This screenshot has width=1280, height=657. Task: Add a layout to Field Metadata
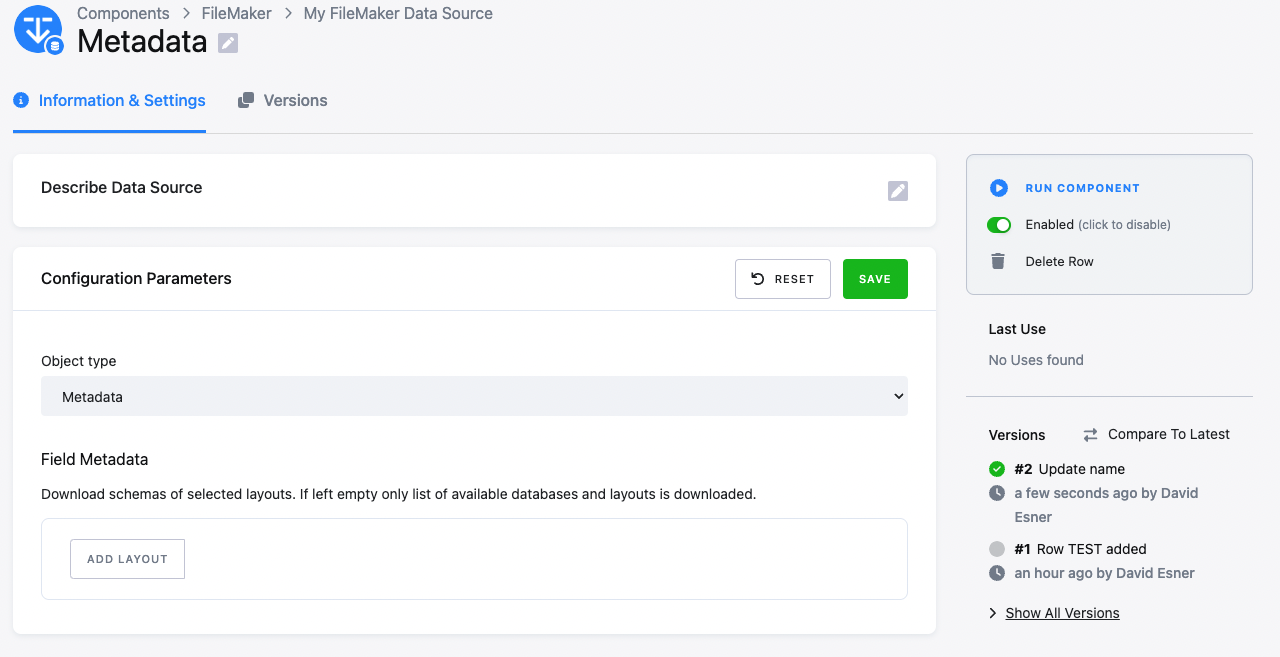(x=127, y=559)
